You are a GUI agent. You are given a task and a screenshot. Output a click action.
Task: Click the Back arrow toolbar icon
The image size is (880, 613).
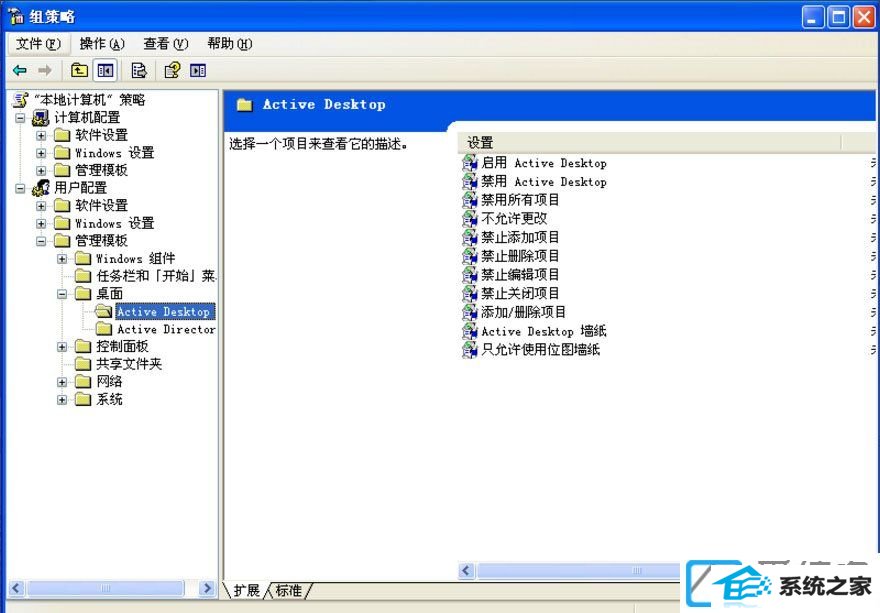click(x=20, y=70)
